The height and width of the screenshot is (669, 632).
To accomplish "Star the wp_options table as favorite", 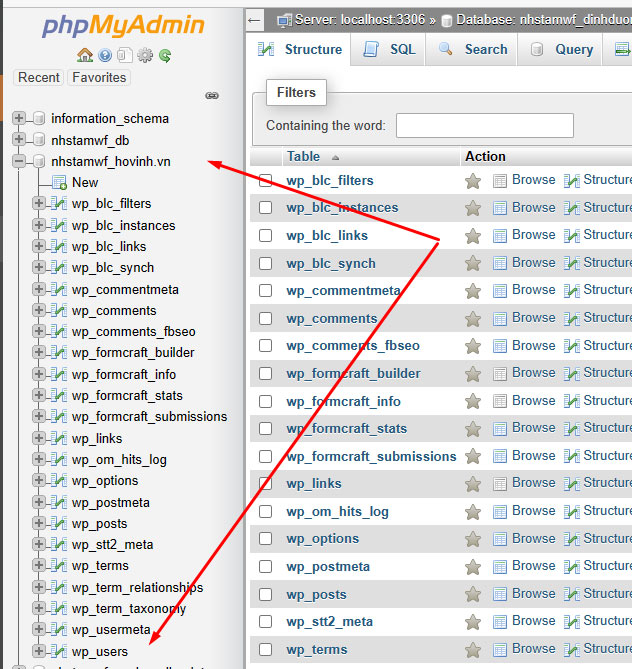I will [473, 539].
